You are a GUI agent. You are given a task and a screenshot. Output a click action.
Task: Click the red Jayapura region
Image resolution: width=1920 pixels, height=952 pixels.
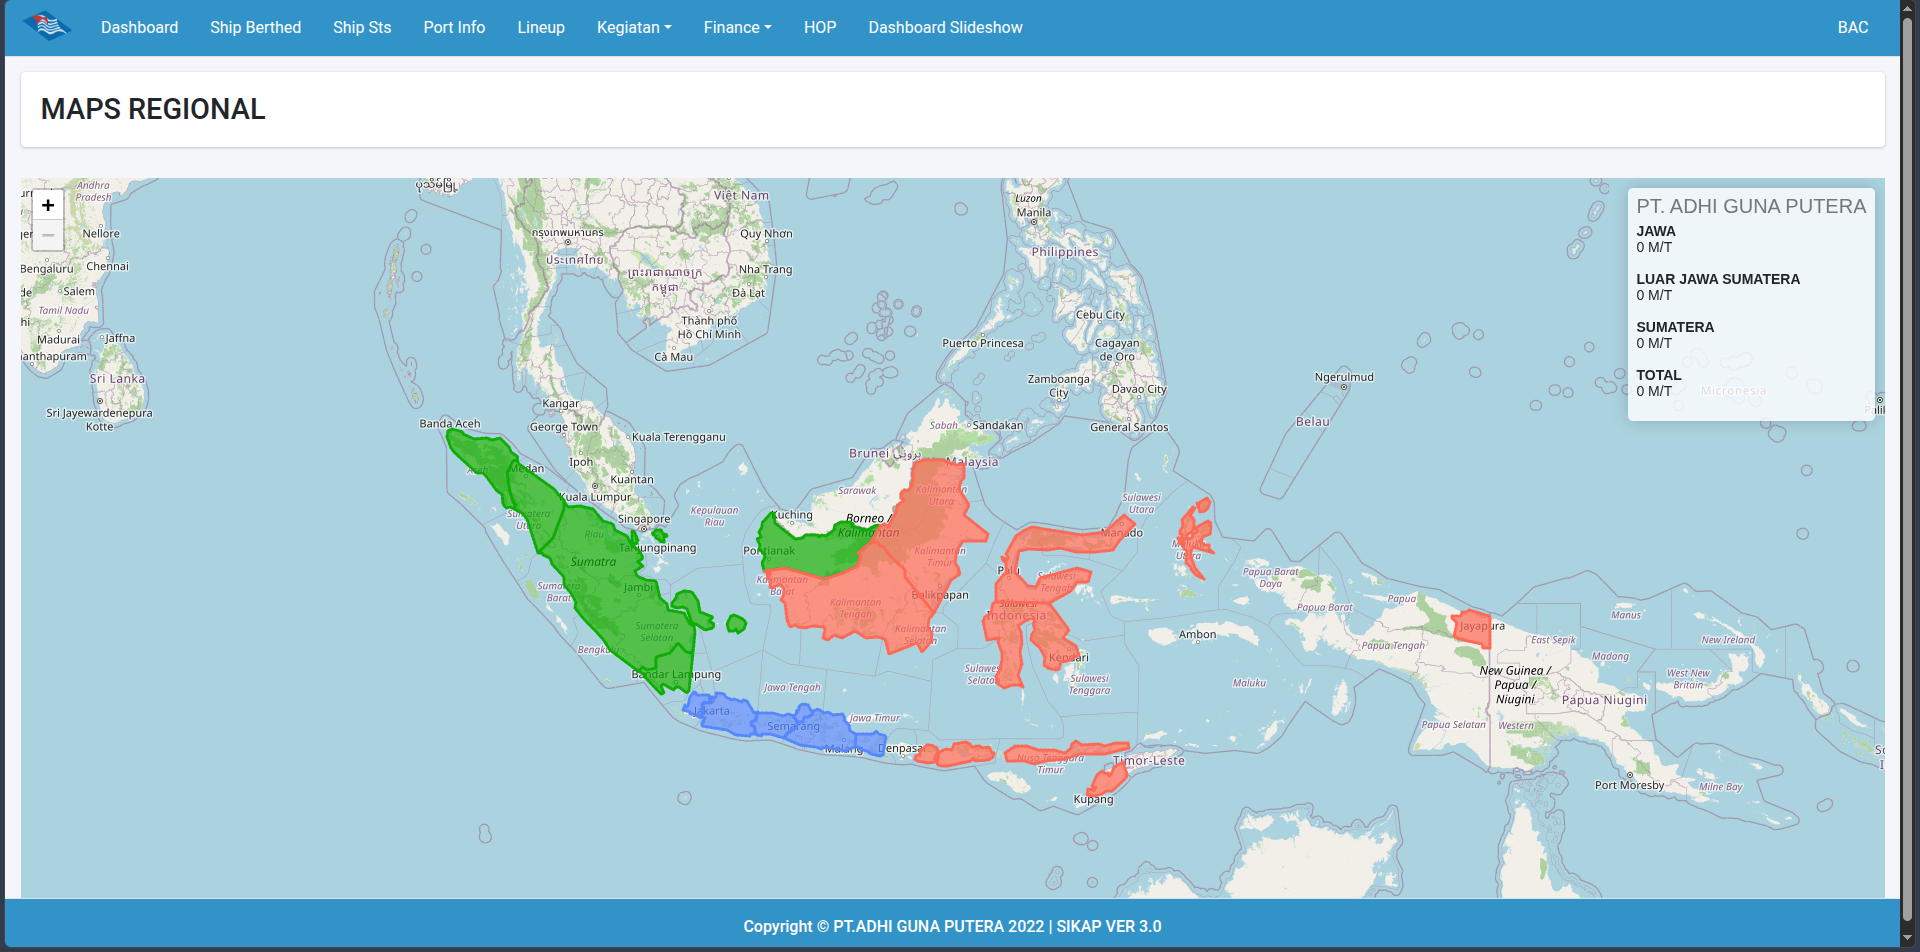click(x=1472, y=628)
